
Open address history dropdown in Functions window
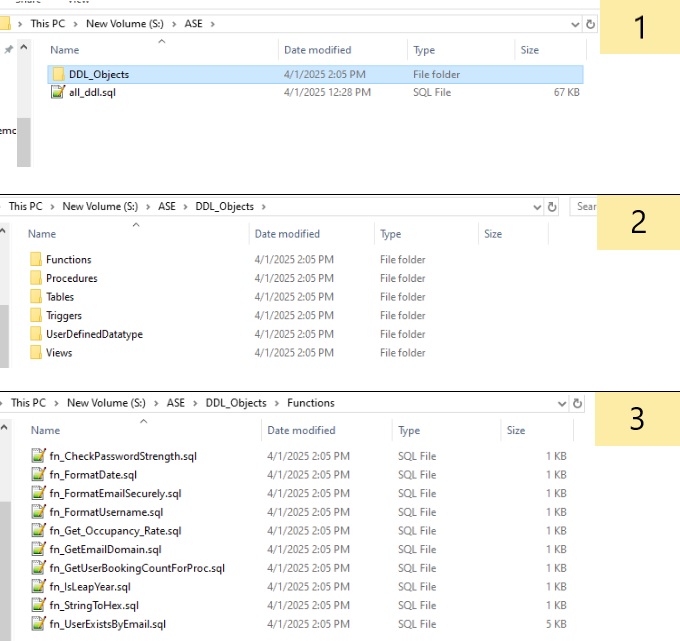[561, 403]
